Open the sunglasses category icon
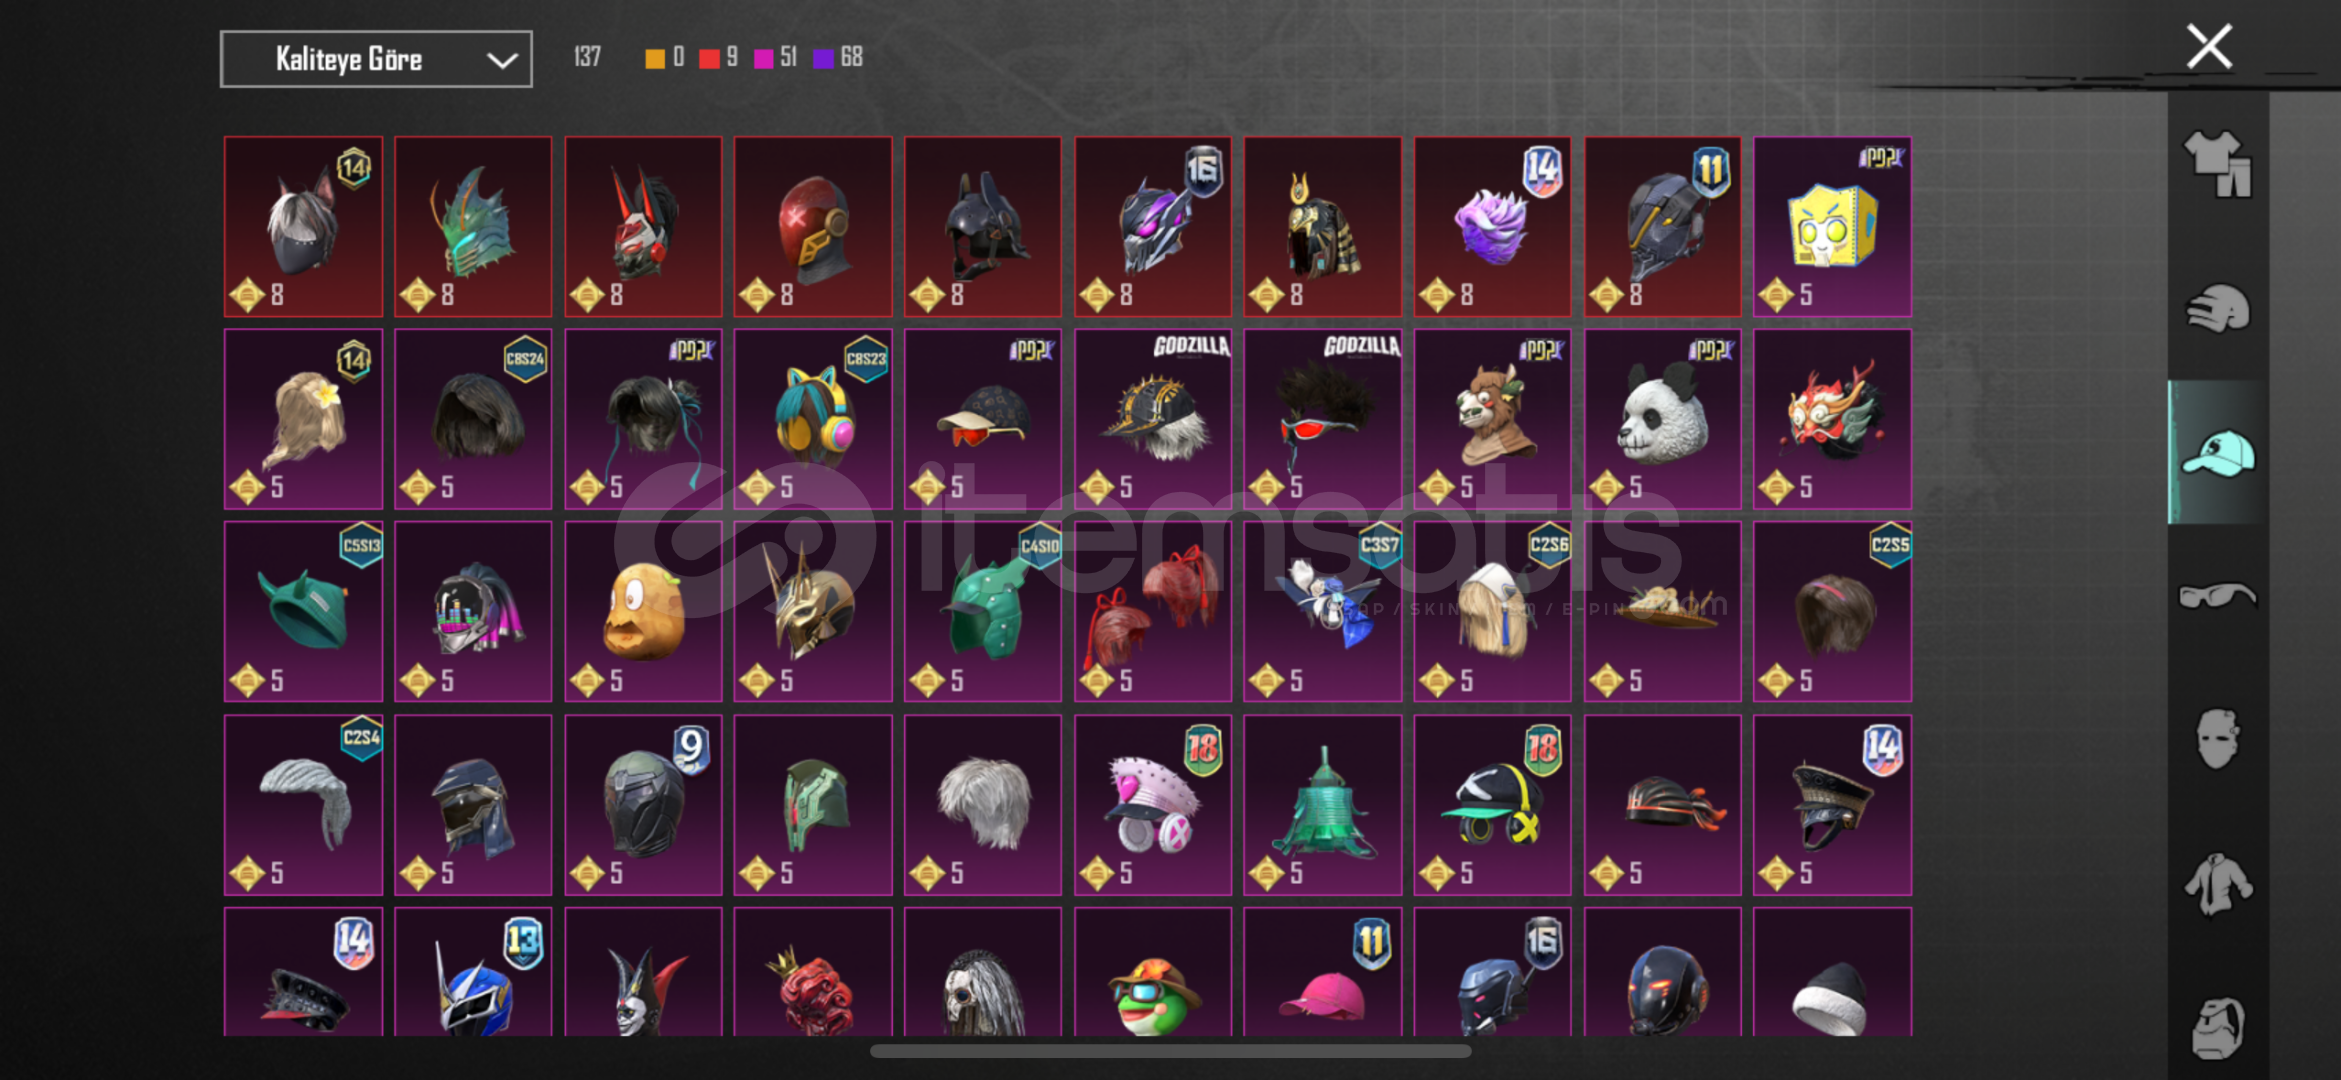The width and height of the screenshot is (2341, 1080). click(2217, 596)
